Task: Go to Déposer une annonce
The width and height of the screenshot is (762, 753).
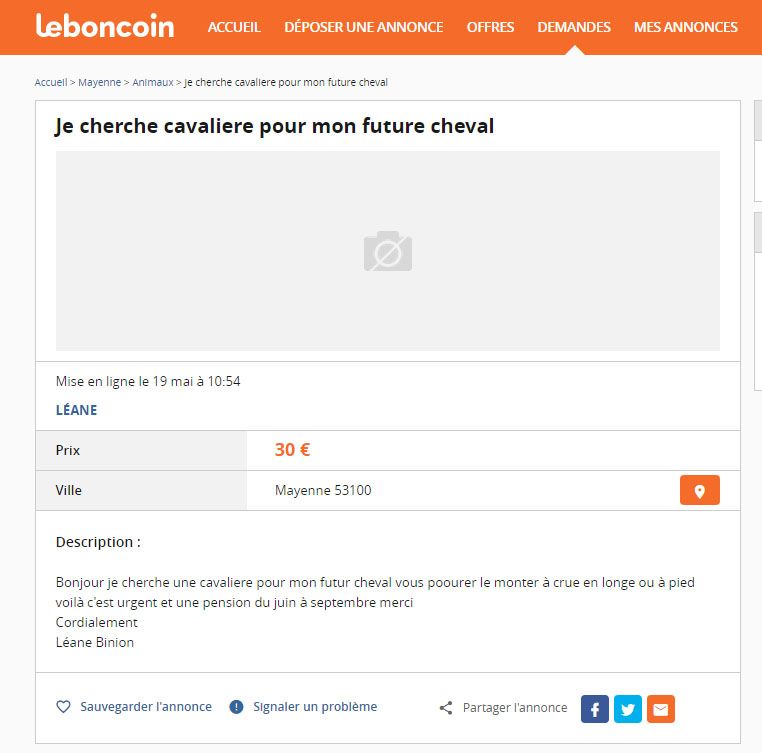Action: pyautogui.click(x=363, y=27)
